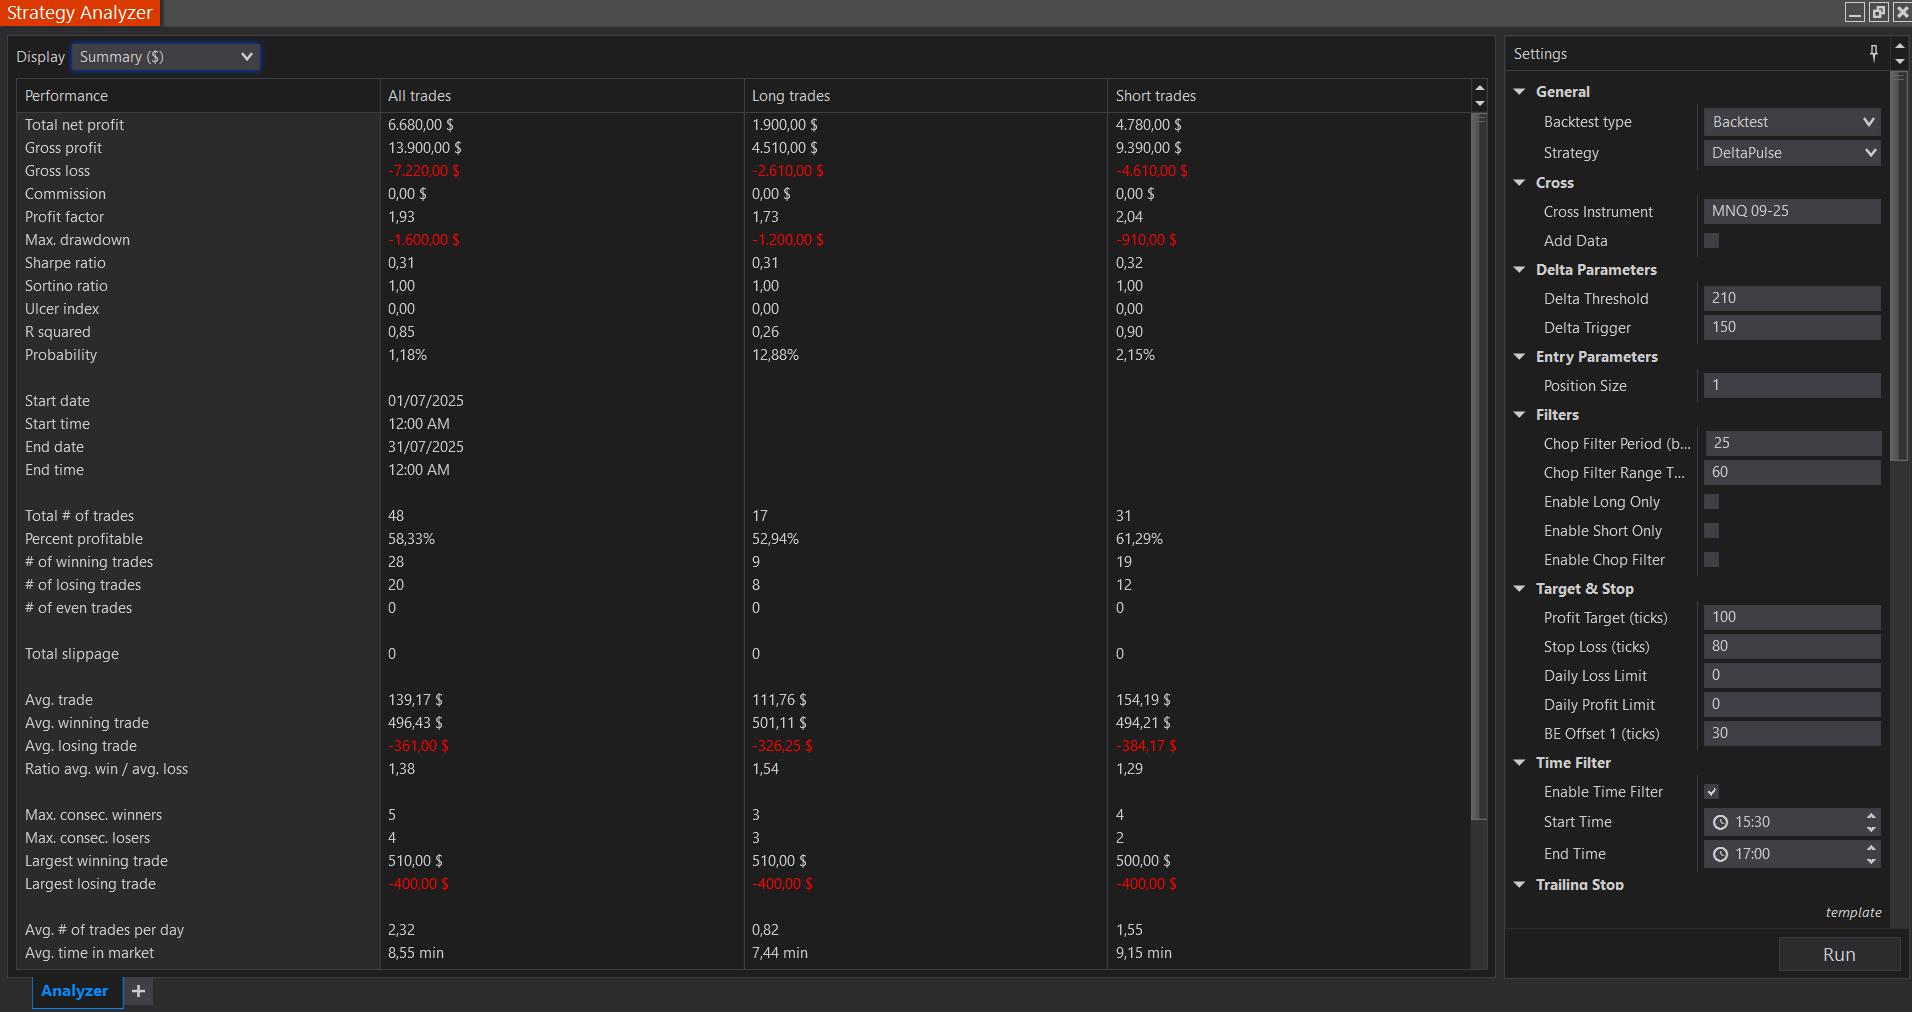Screen dimensions: 1912x1012
Task: Collapse the Time Filter section
Action: pyautogui.click(x=1519, y=763)
